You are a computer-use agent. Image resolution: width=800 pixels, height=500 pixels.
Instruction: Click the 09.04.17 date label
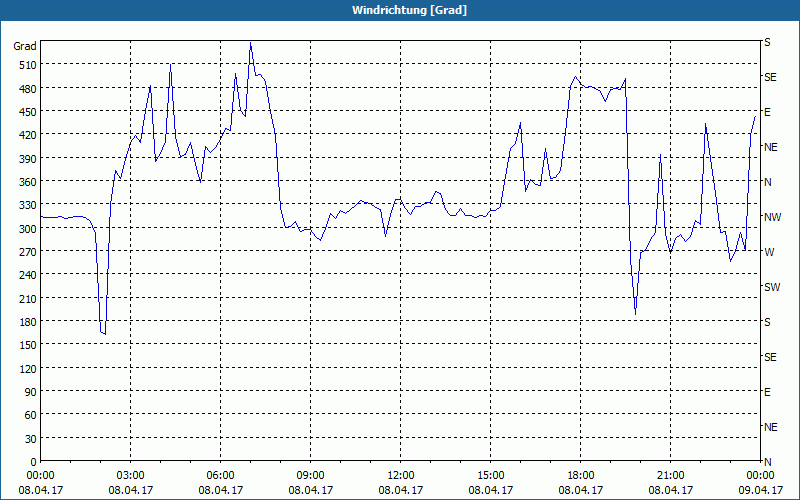[760, 490]
